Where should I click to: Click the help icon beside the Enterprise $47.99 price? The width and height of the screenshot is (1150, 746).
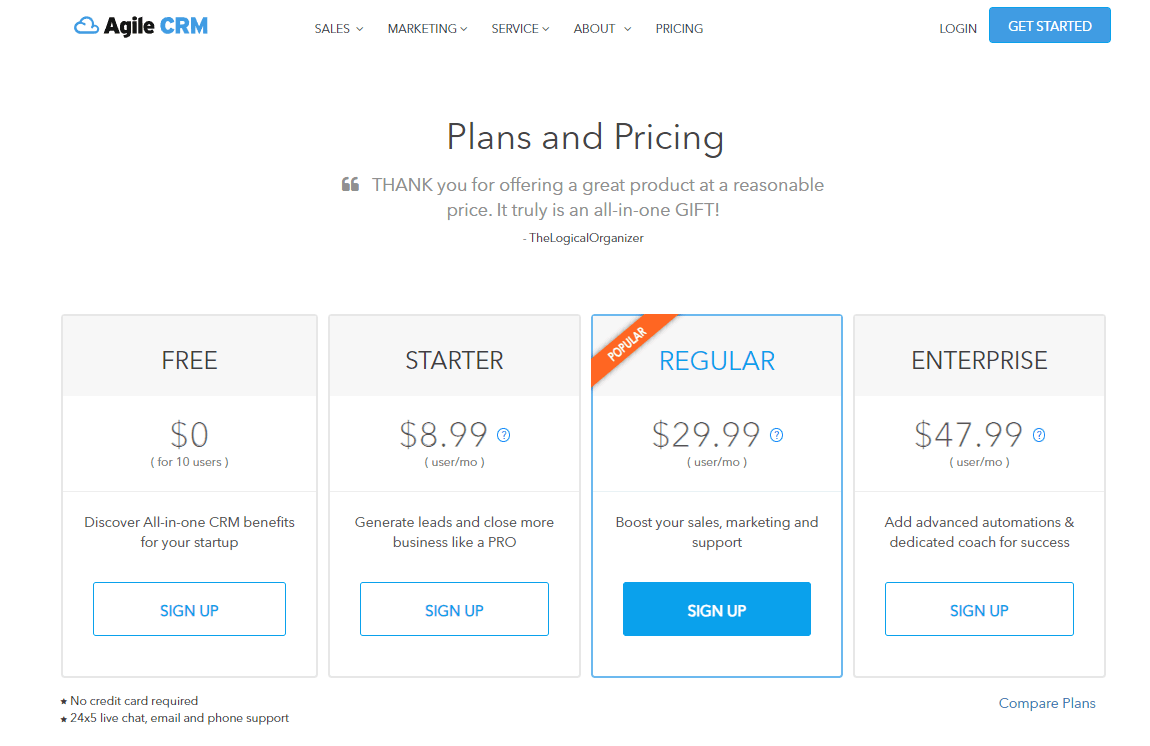[x=1039, y=434]
